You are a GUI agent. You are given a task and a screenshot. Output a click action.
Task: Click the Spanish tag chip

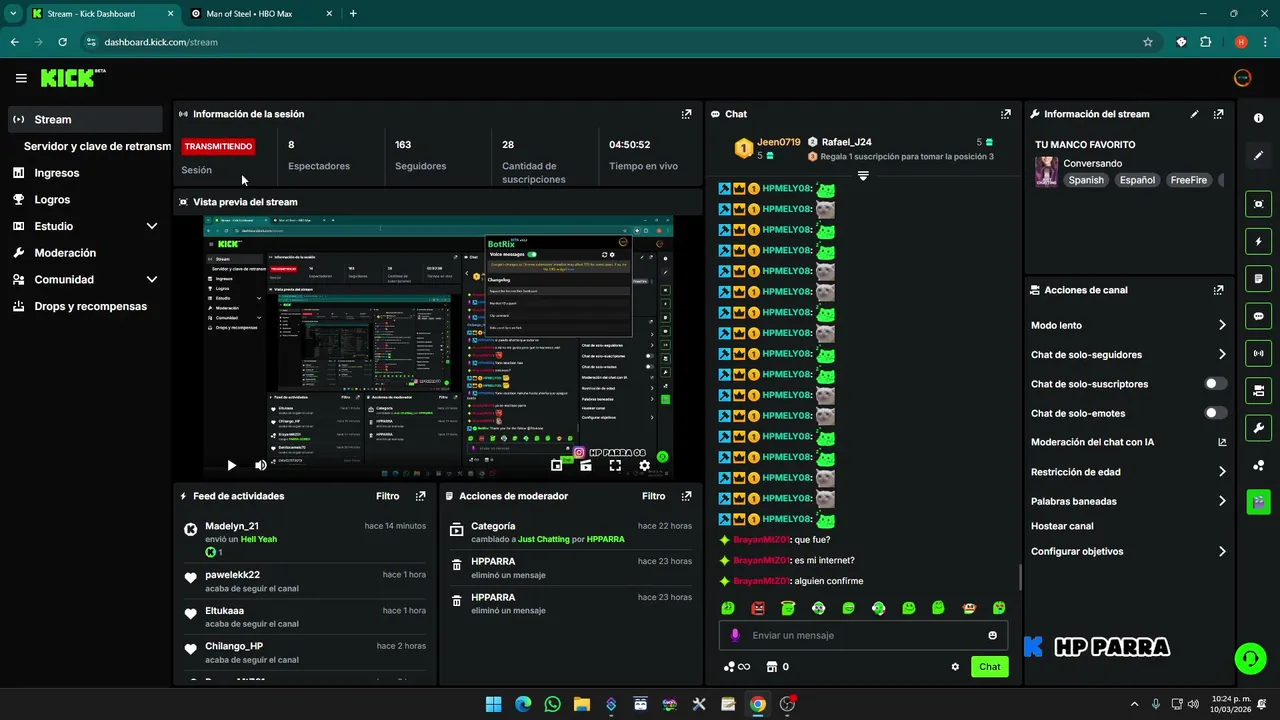click(1086, 180)
